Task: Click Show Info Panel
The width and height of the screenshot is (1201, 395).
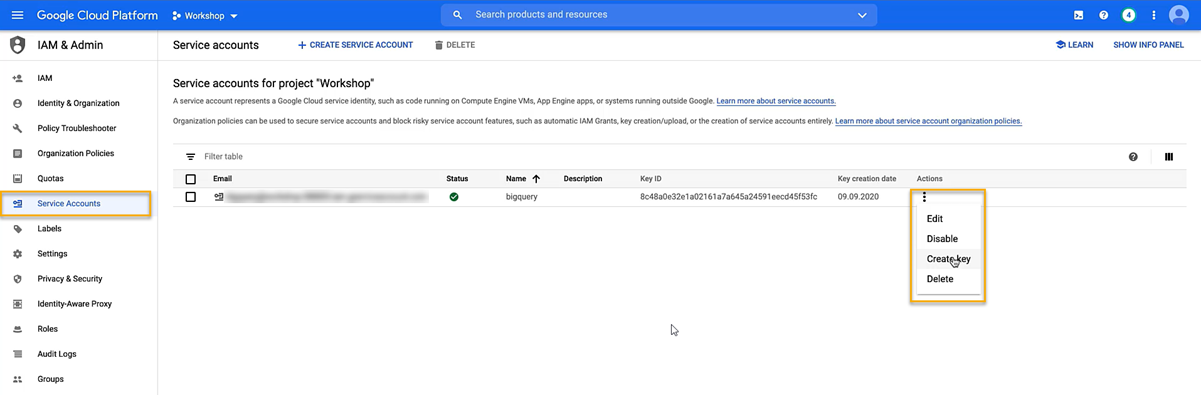Action: coord(1148,45)
